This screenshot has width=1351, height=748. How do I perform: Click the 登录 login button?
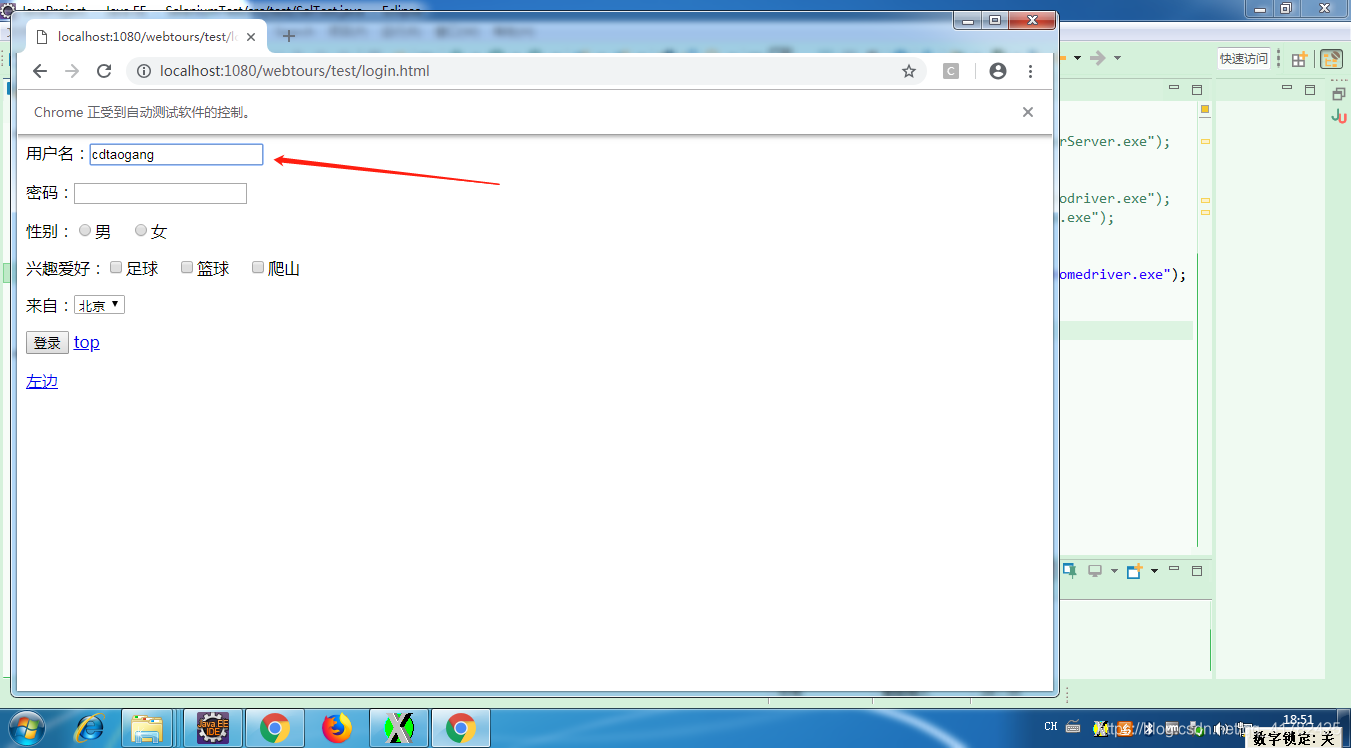coord(47,343)
